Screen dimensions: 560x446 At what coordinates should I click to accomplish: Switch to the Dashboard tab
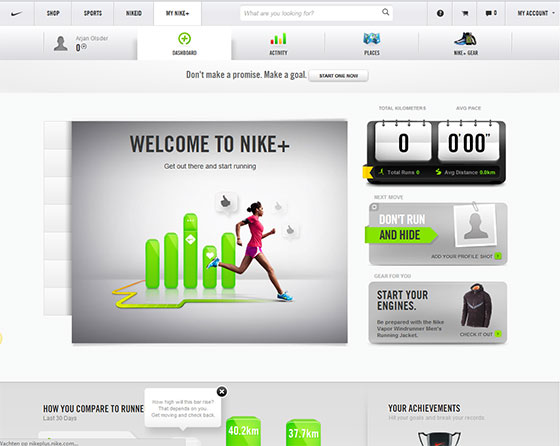tap(184, 44)
